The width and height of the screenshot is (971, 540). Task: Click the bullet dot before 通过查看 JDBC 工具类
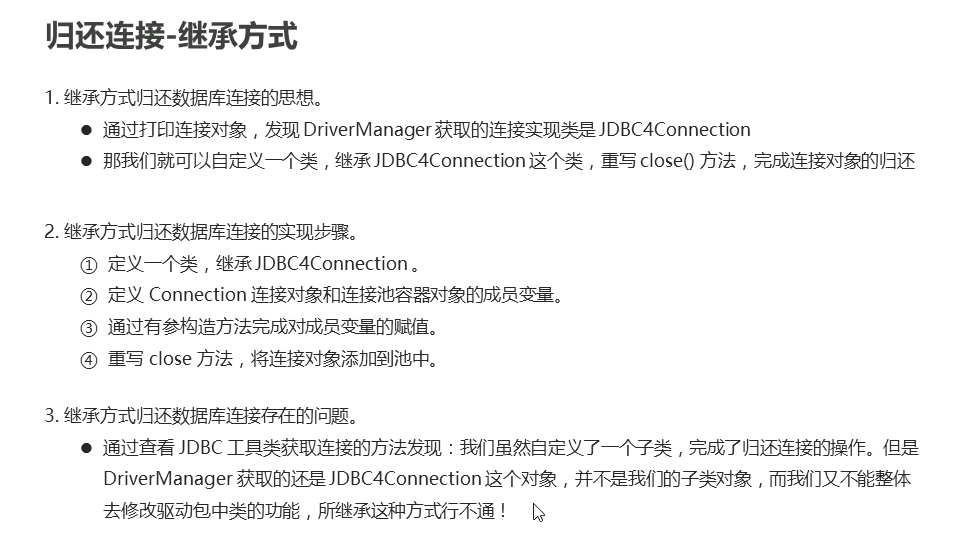[x=87, y=448]
